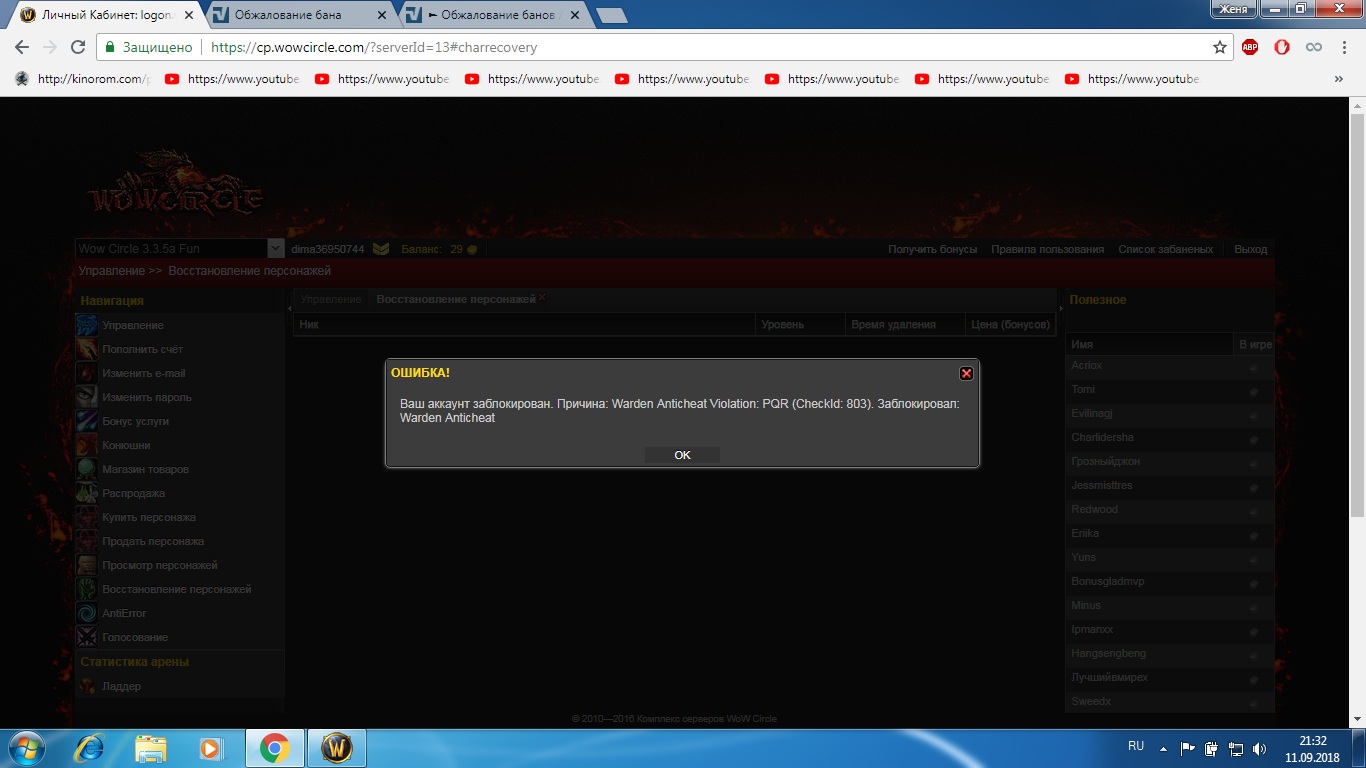The width and height of the screenshot is (1366, 768).
Task: Close the Восстановление персонажей panel tab
Action: click(543, 297)
